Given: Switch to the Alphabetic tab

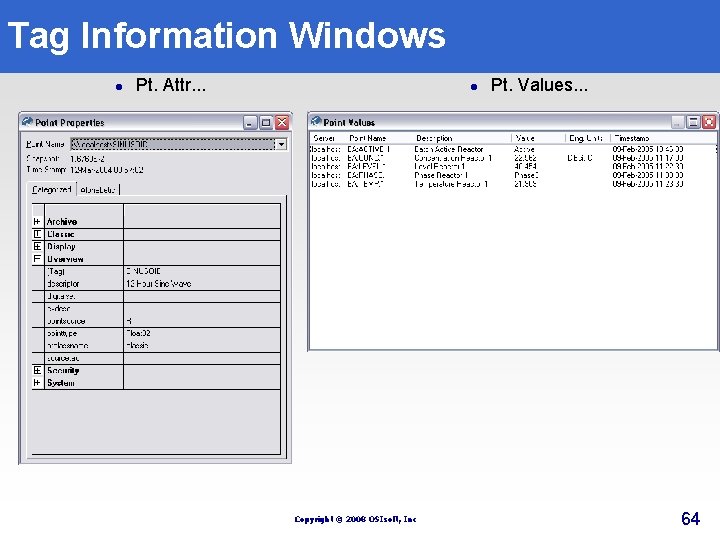Looking at the screenshot, I should 97,189.
